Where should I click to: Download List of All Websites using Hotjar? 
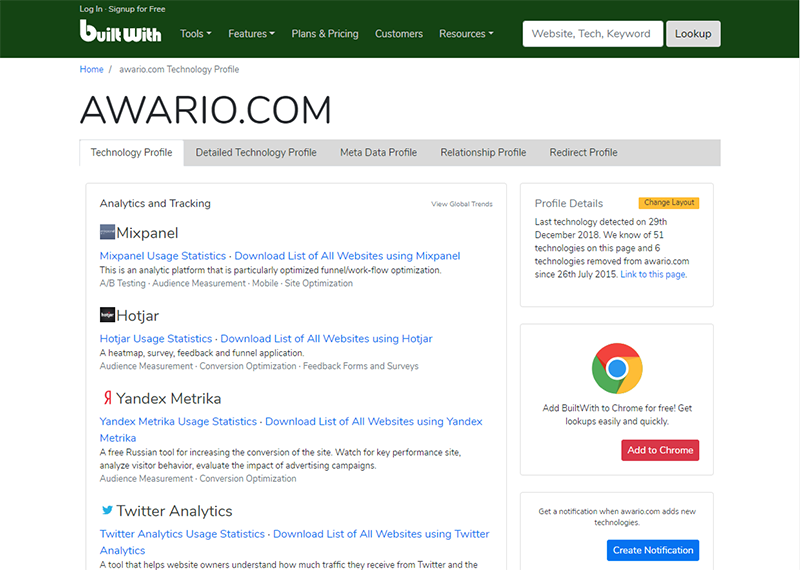point(327,338)
